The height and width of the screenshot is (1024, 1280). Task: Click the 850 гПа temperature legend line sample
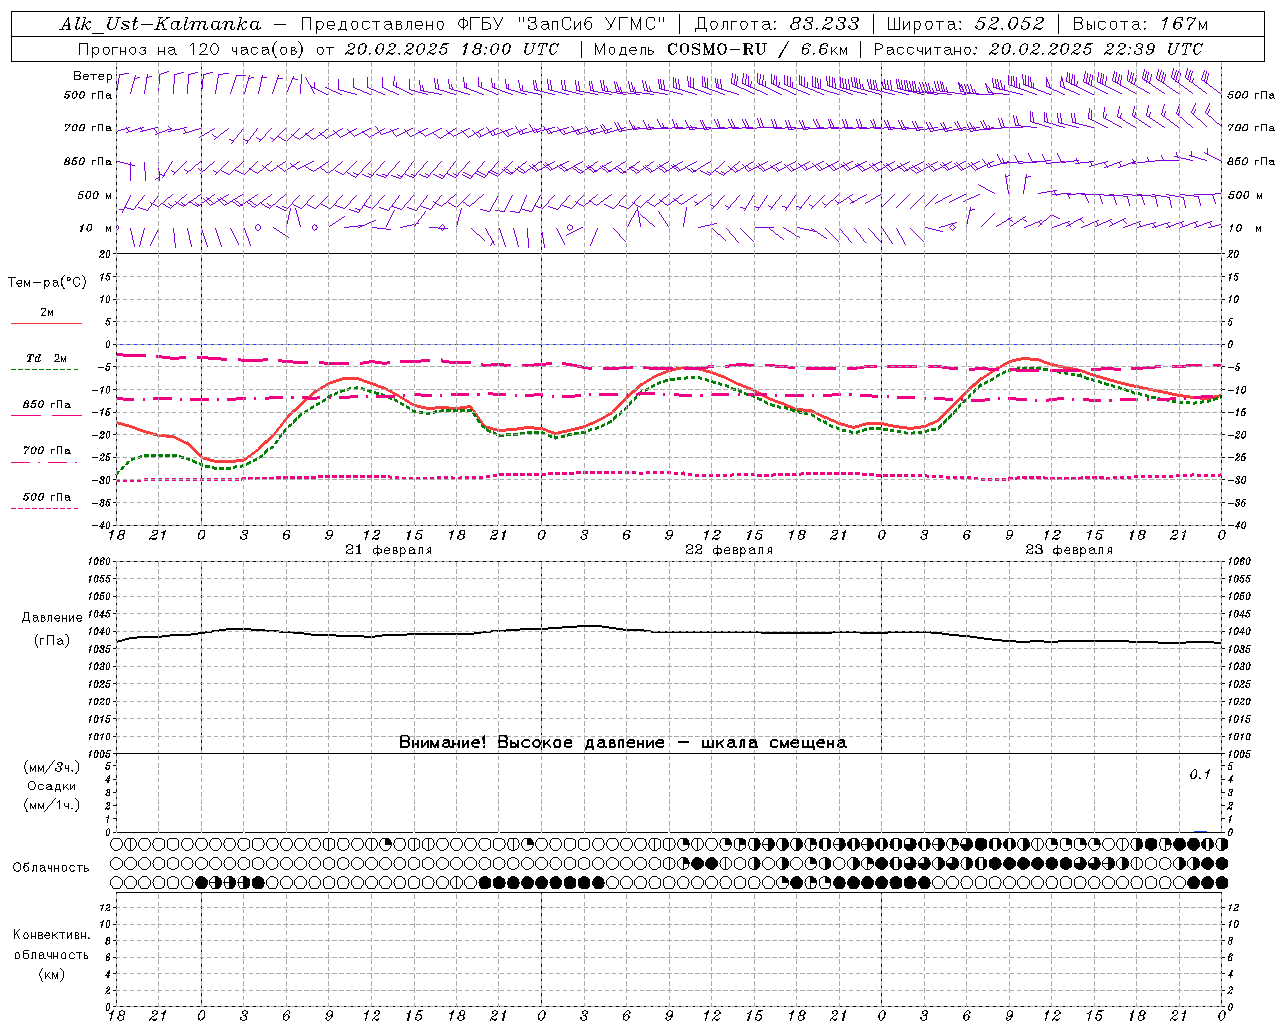click(44, 416)
